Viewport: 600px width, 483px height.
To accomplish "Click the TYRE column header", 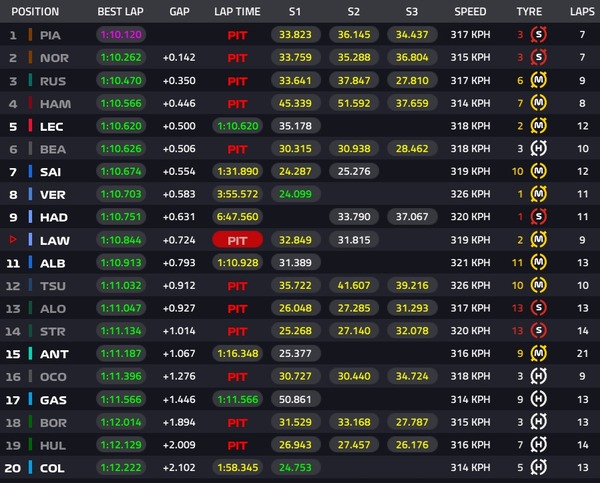I will 529,12.
